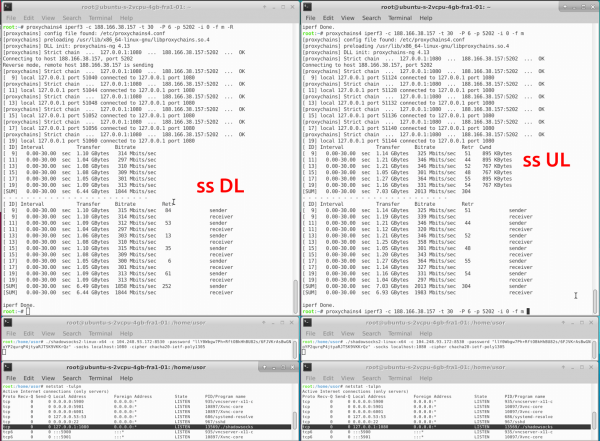Open File menu in ss DL terminal
The image size is (600, 441).
9,16
